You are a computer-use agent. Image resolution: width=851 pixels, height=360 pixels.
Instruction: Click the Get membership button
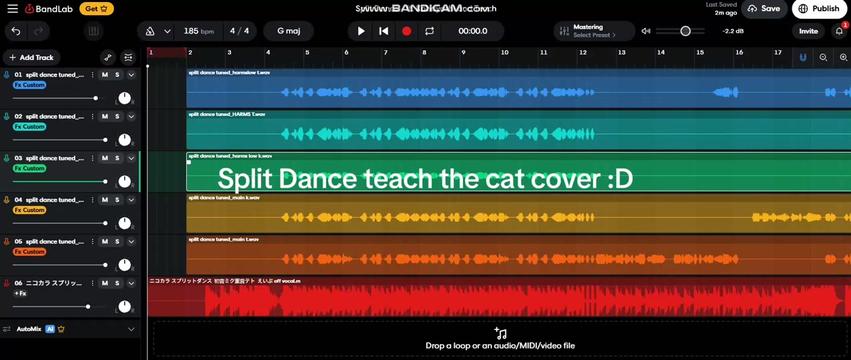[x=97, y=9]
